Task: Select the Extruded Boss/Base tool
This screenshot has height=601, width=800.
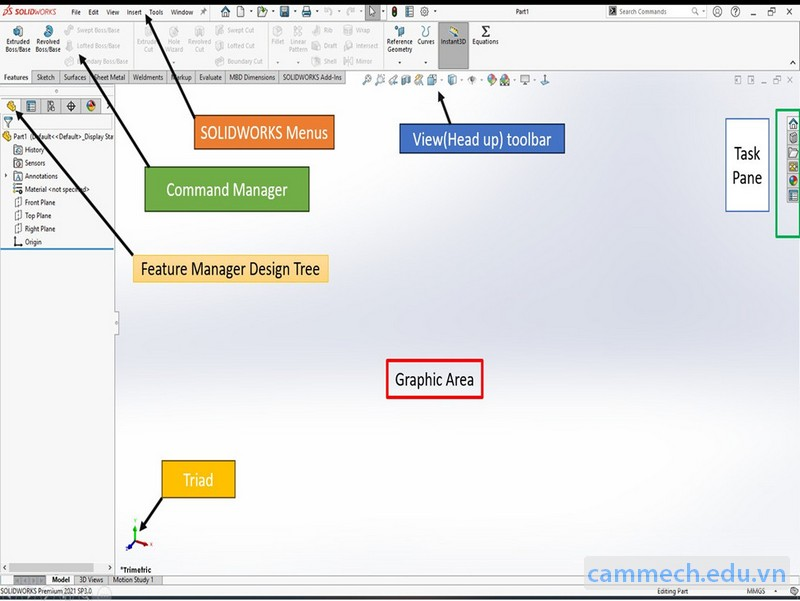Action: [18, 40]
